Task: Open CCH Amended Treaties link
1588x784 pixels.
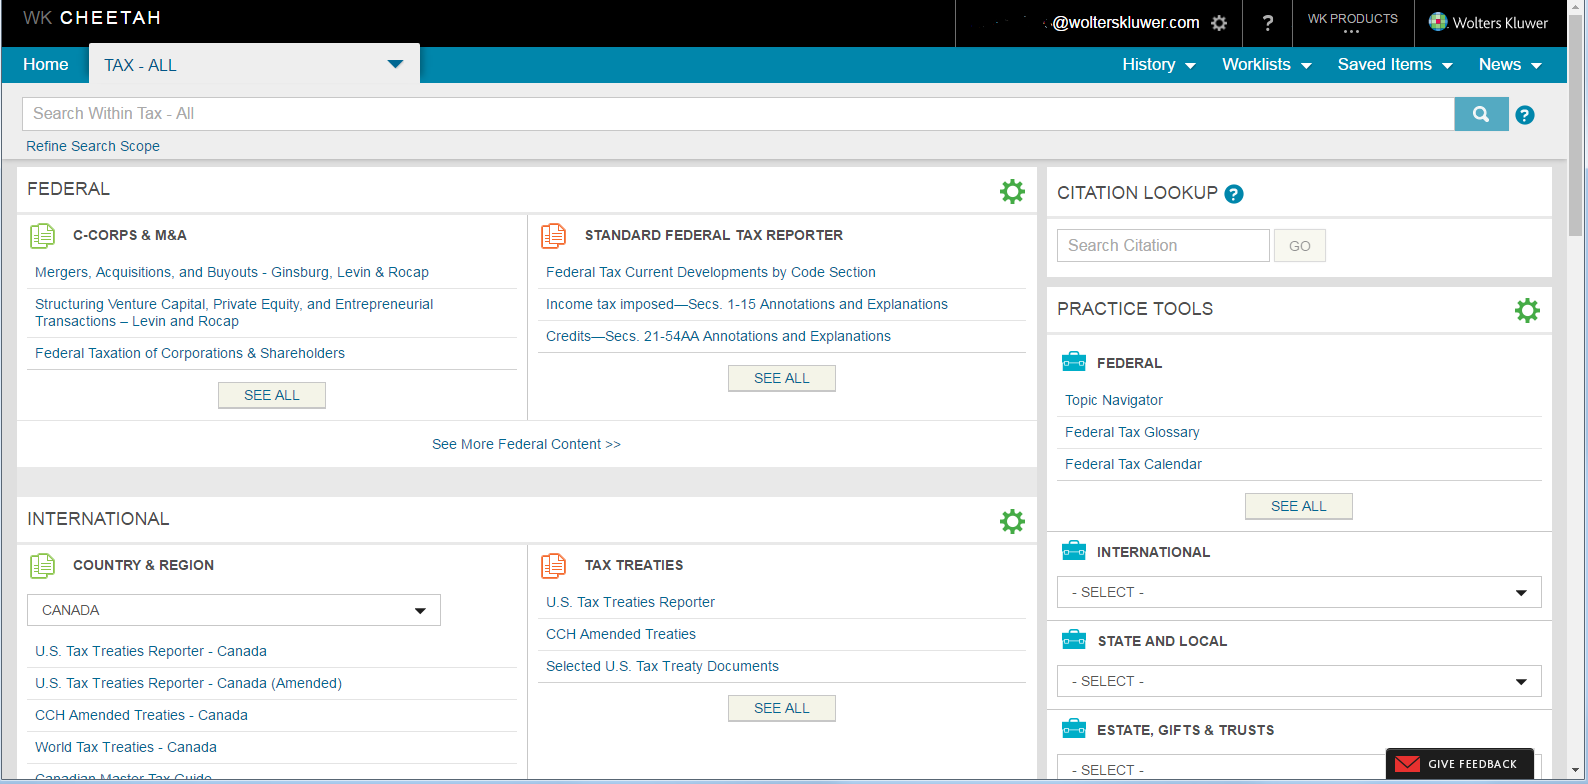Action: 621,634
